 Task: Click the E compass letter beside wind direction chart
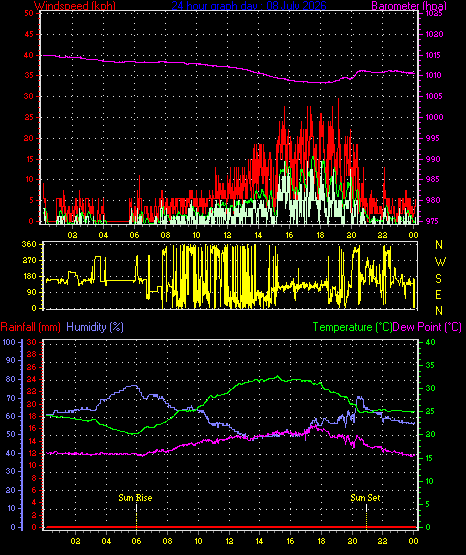pyautogui.click(x=438, y=294)
